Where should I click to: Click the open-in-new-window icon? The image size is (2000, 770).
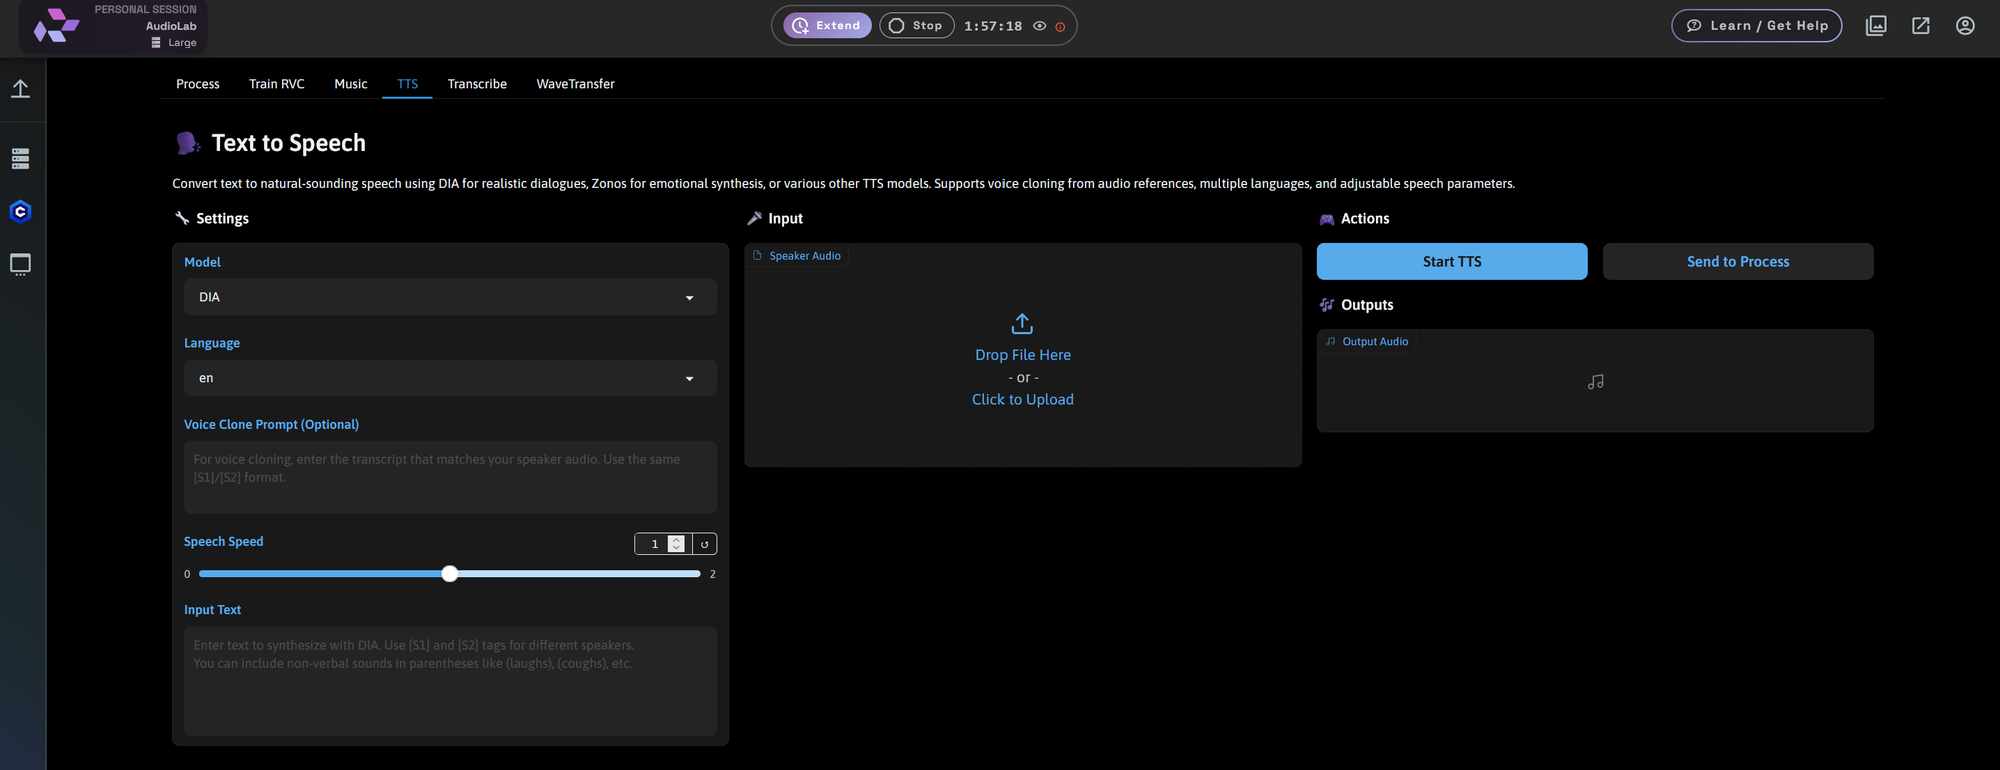click(x=1921, y=26)
